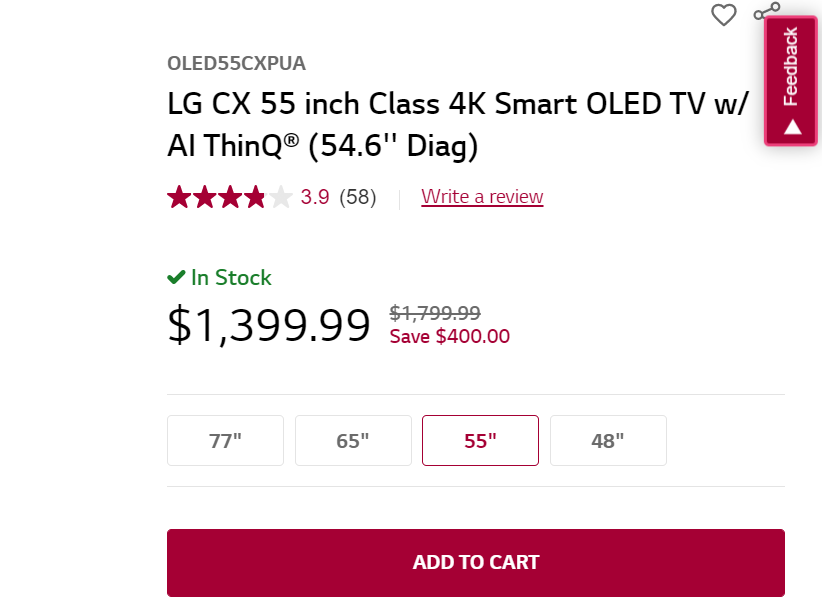Click the 3.9 rating value
Screen dimensions: 822x616
[x=315, y=197]
